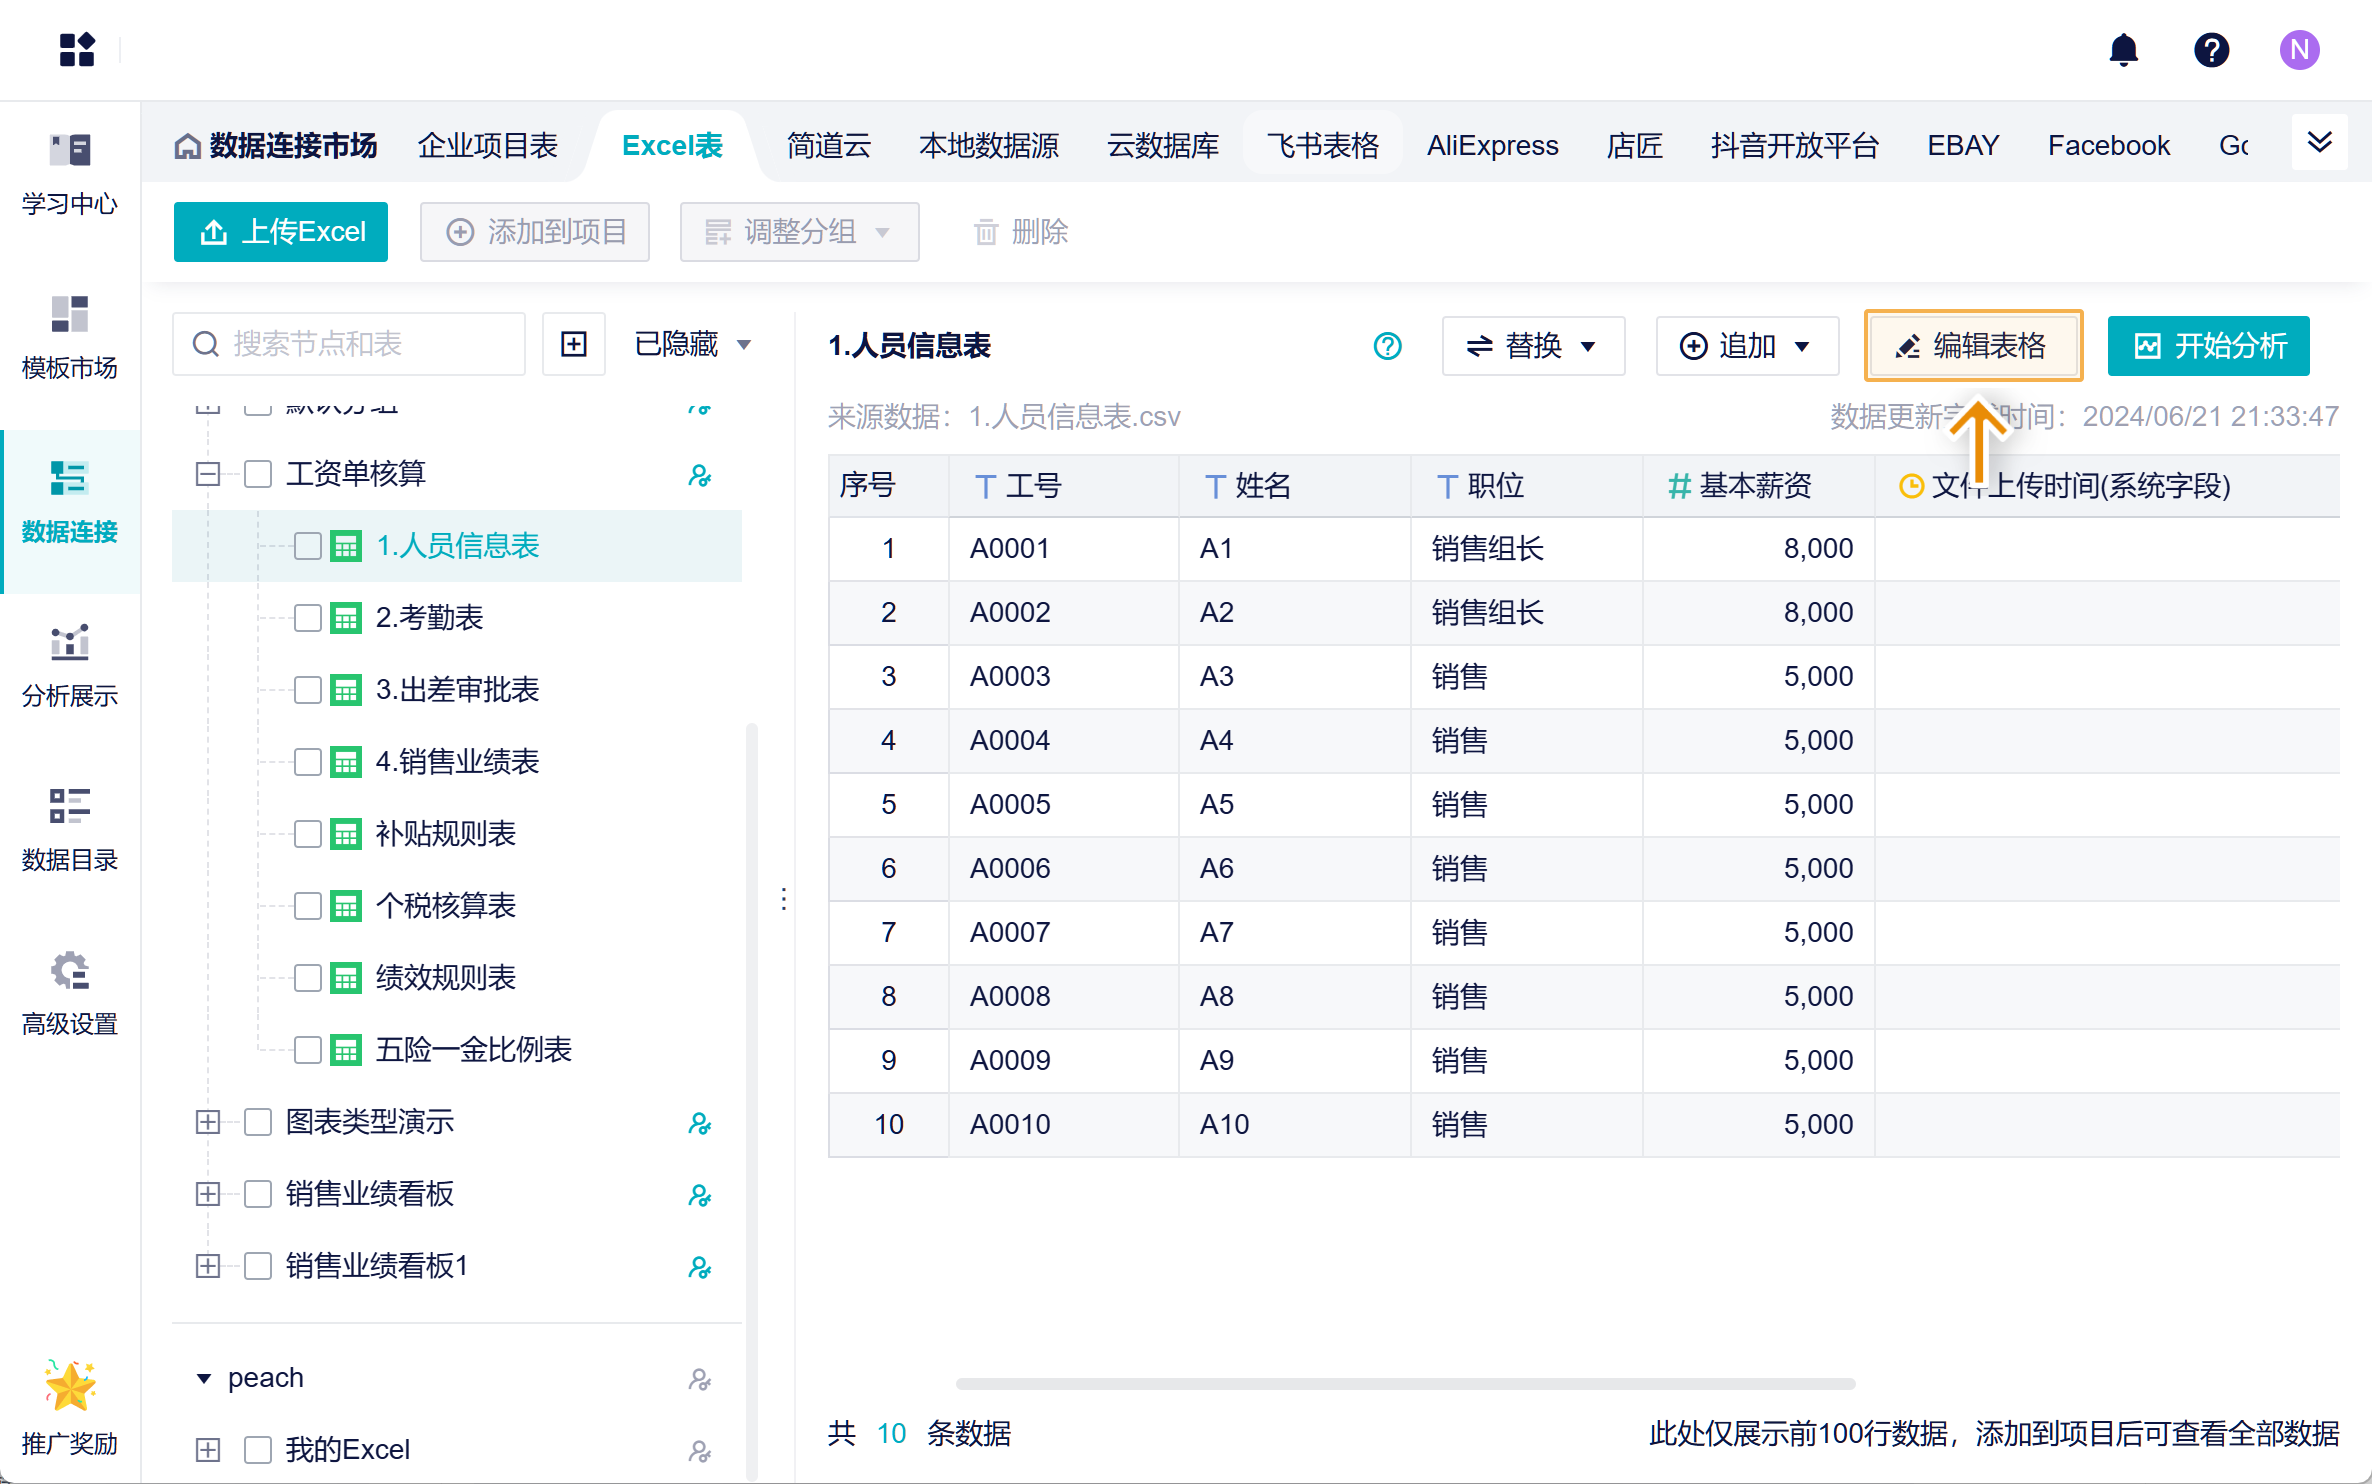Click the table's horizontal scrollbar

click(1405, 1384)
